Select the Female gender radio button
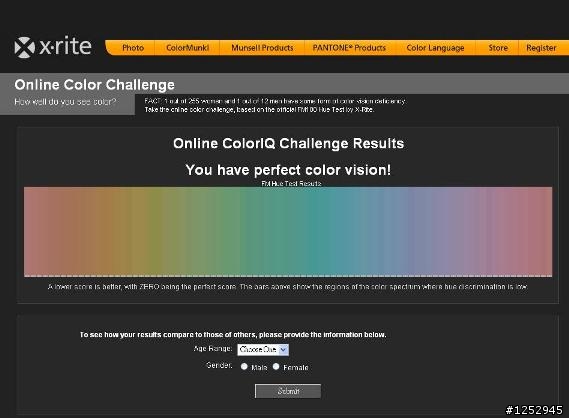This screenshot has width=569, height=418. click(x=276, y=366)
